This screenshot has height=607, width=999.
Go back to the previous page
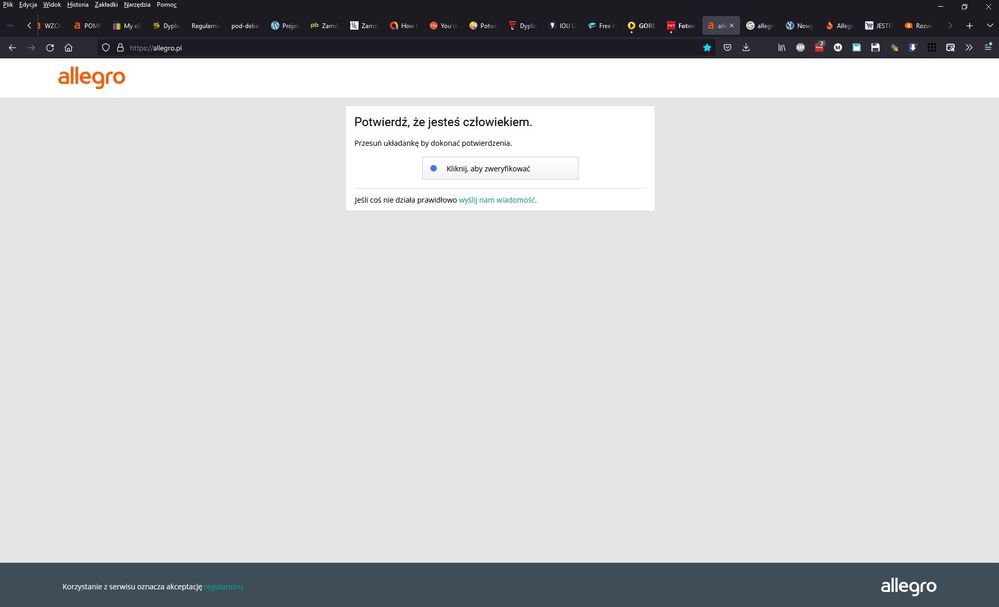(12, 48)
